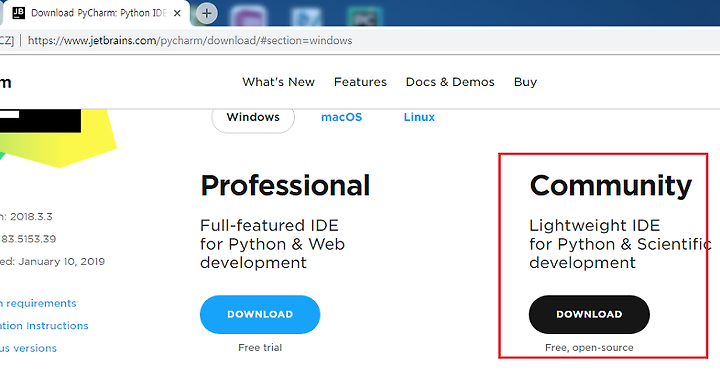
Task: Download the Professional edition
Action: (260, 314)
